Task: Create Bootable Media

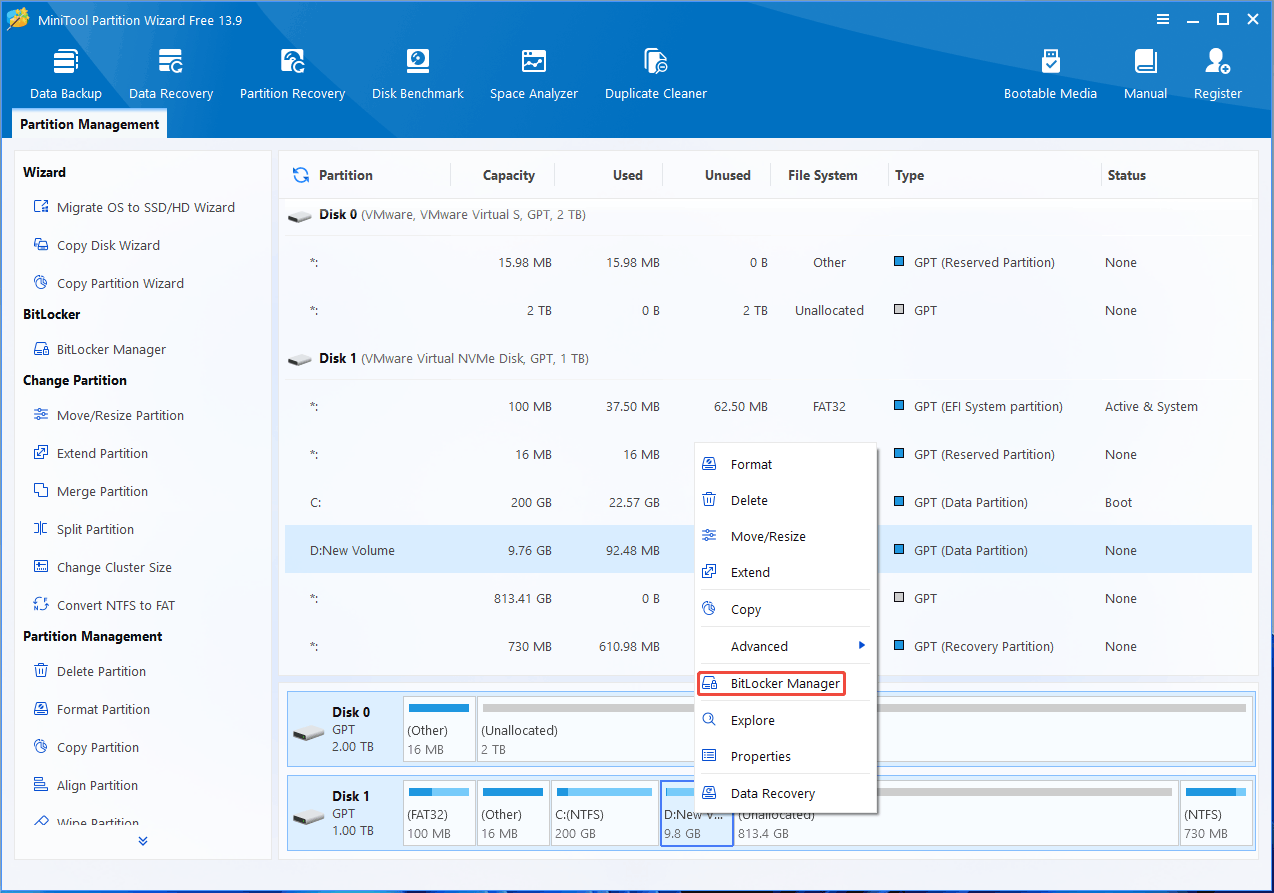Action: [x=1050, y=73]
